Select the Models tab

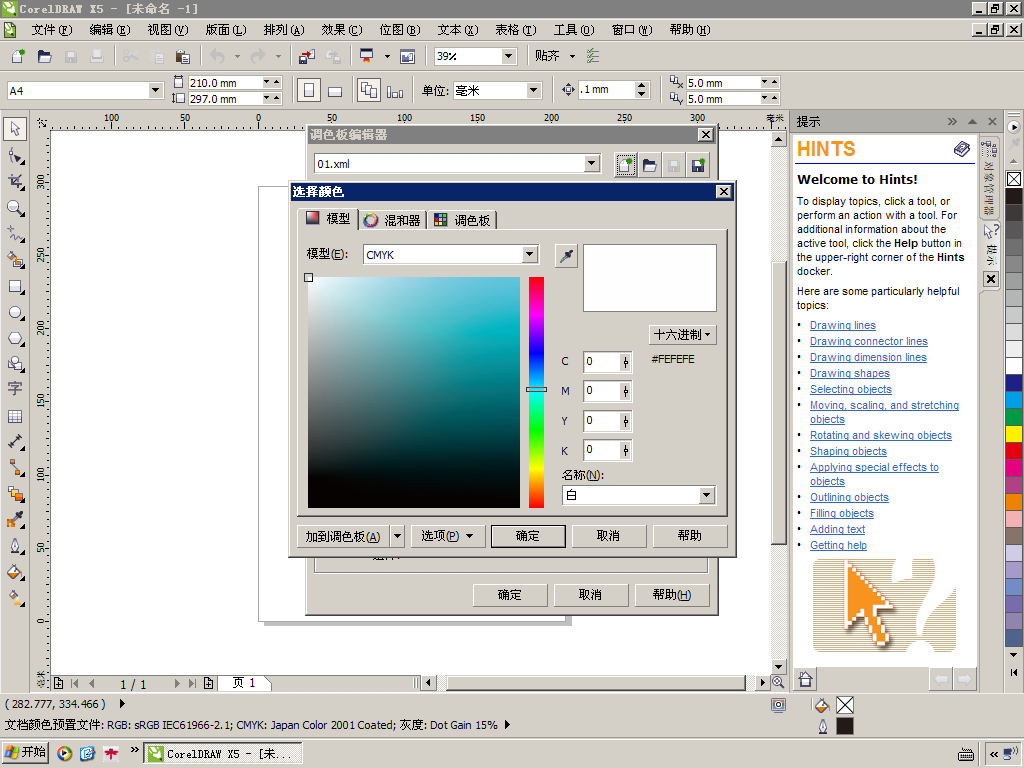point(328,219)
